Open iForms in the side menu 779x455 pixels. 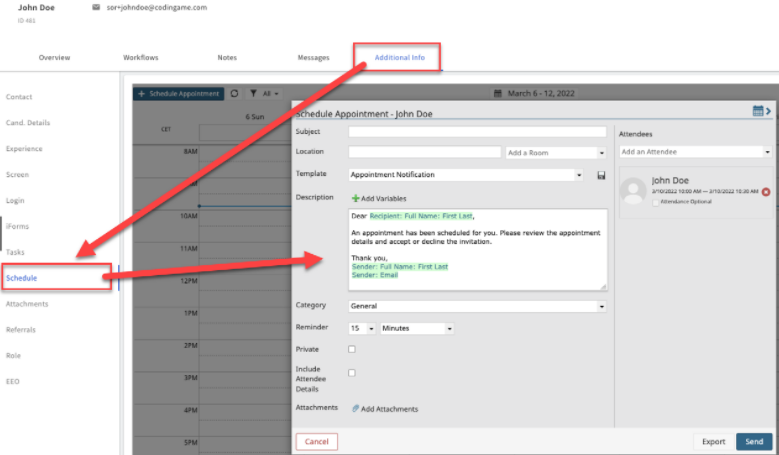coord(17,226)
